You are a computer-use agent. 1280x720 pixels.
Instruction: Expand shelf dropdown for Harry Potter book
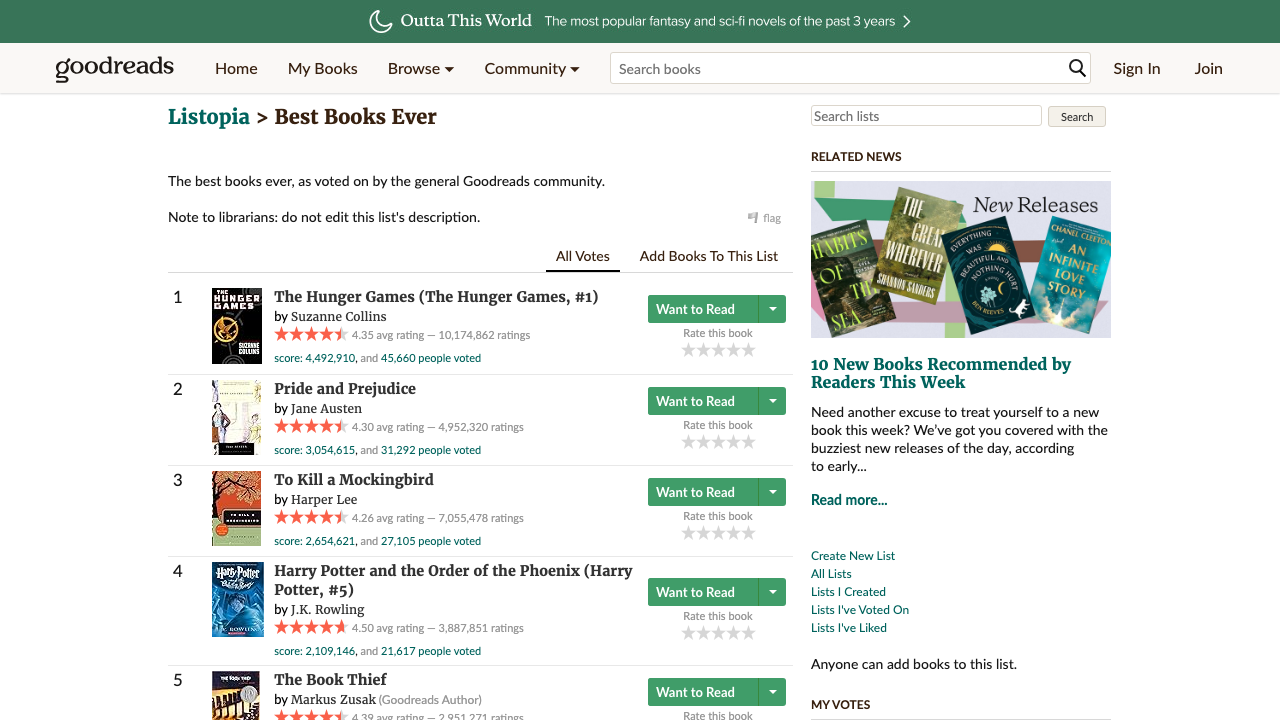(772, 592)
